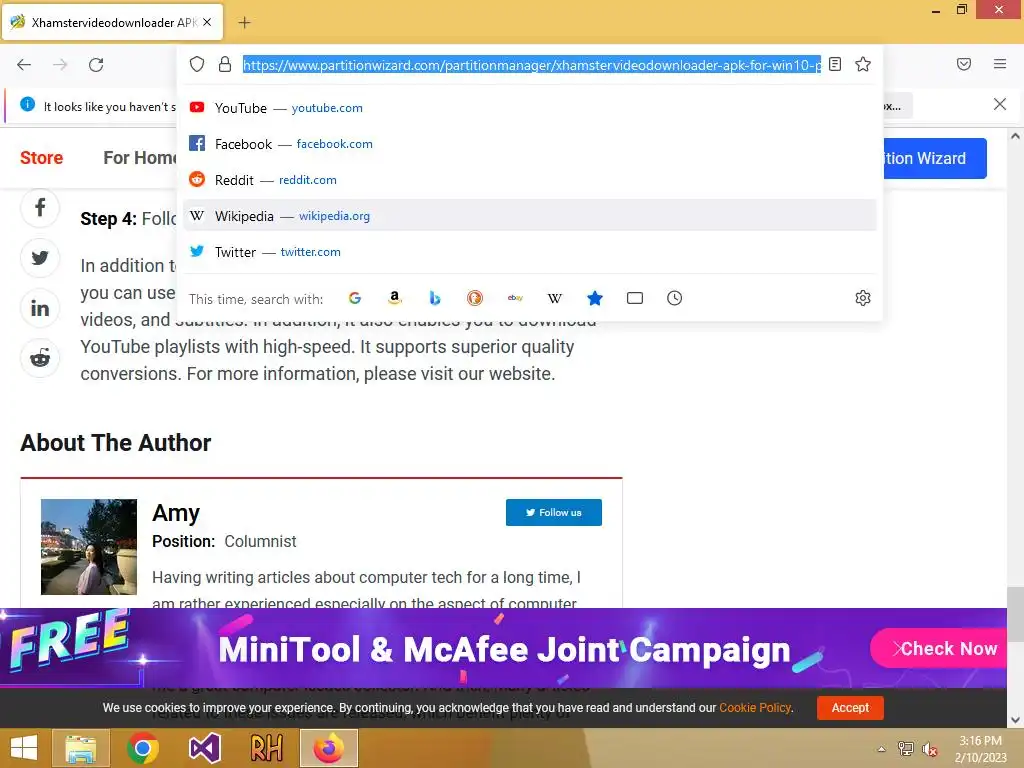Select the Twitter suggestion in dropdown
Screen dimensions: 1024x768
click(530, 251)
